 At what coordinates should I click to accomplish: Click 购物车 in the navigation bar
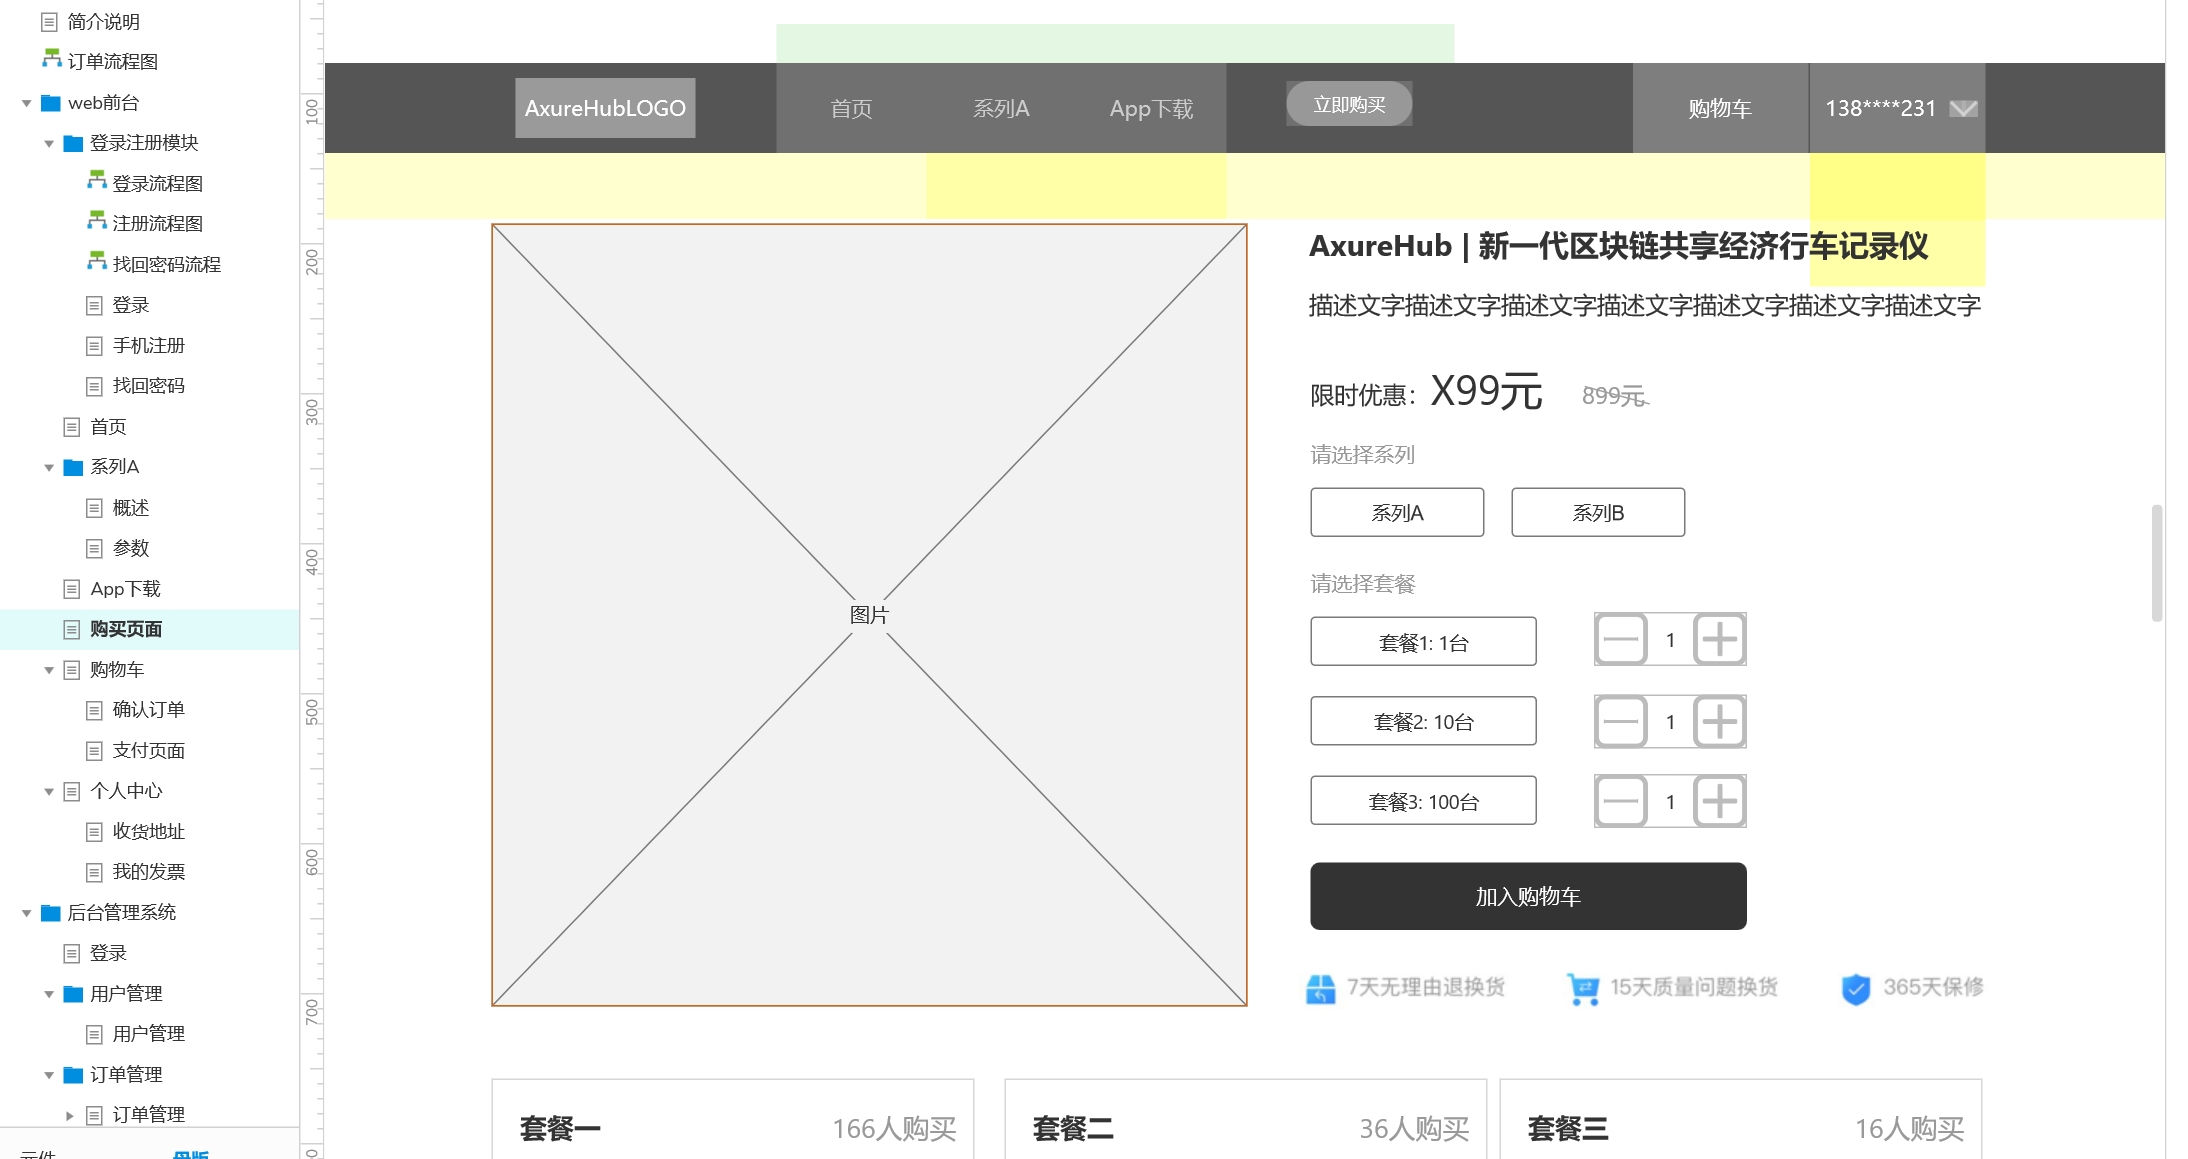pos(1720,109)
